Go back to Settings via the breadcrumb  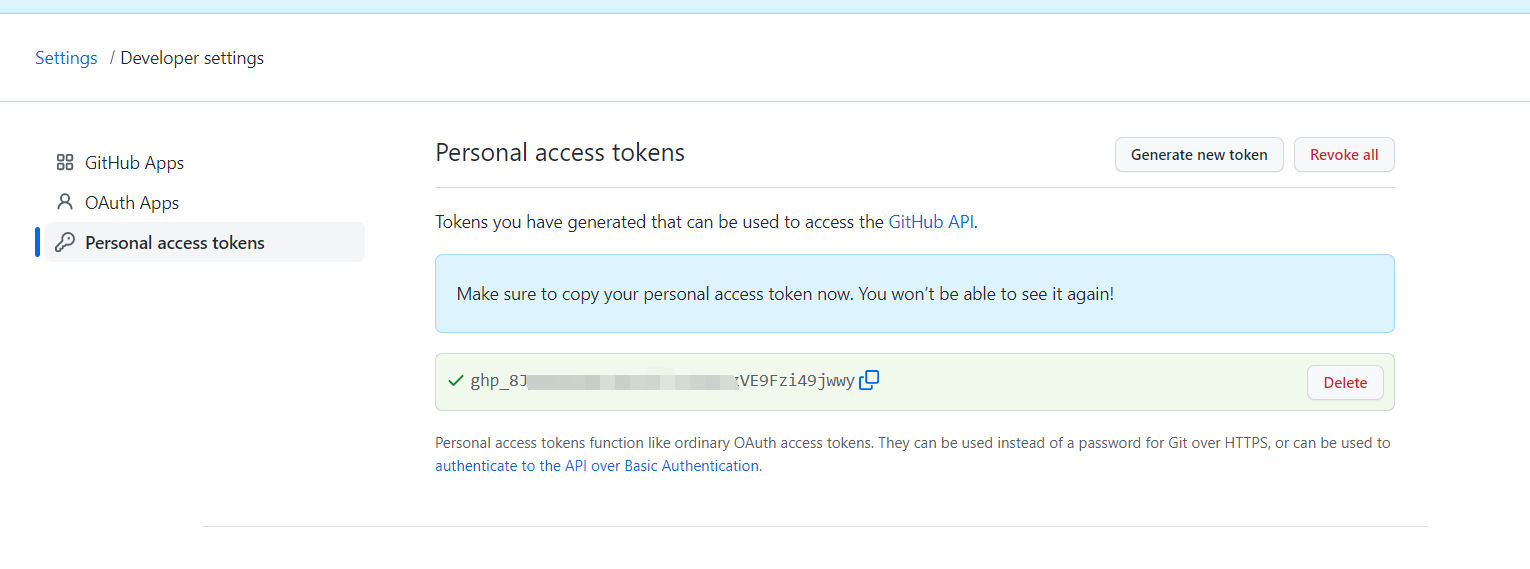pos(66,58)
